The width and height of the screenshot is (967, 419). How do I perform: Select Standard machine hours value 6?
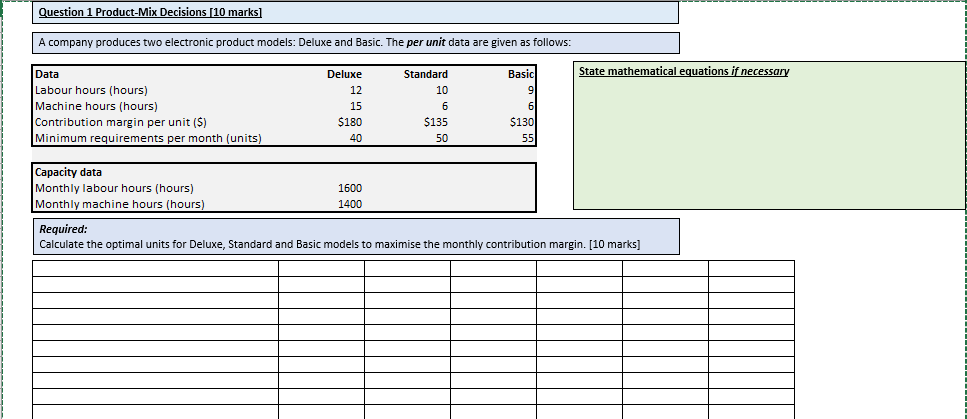tap(445, 106)
